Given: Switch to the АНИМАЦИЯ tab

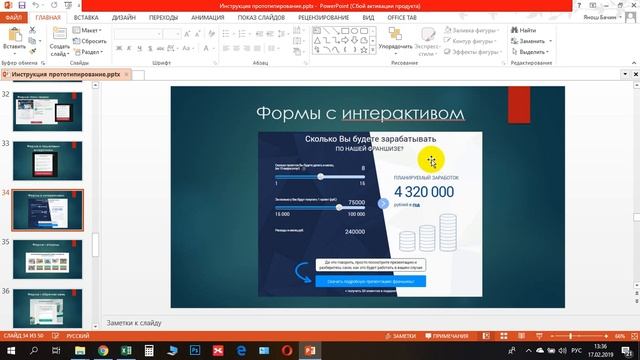Looking at the screenshot, I should (208, 18).
